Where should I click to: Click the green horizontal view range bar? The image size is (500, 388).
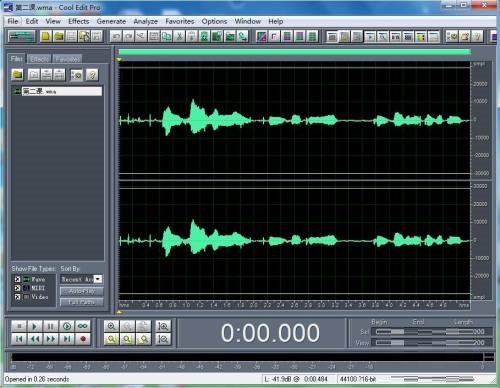[295, 52]
